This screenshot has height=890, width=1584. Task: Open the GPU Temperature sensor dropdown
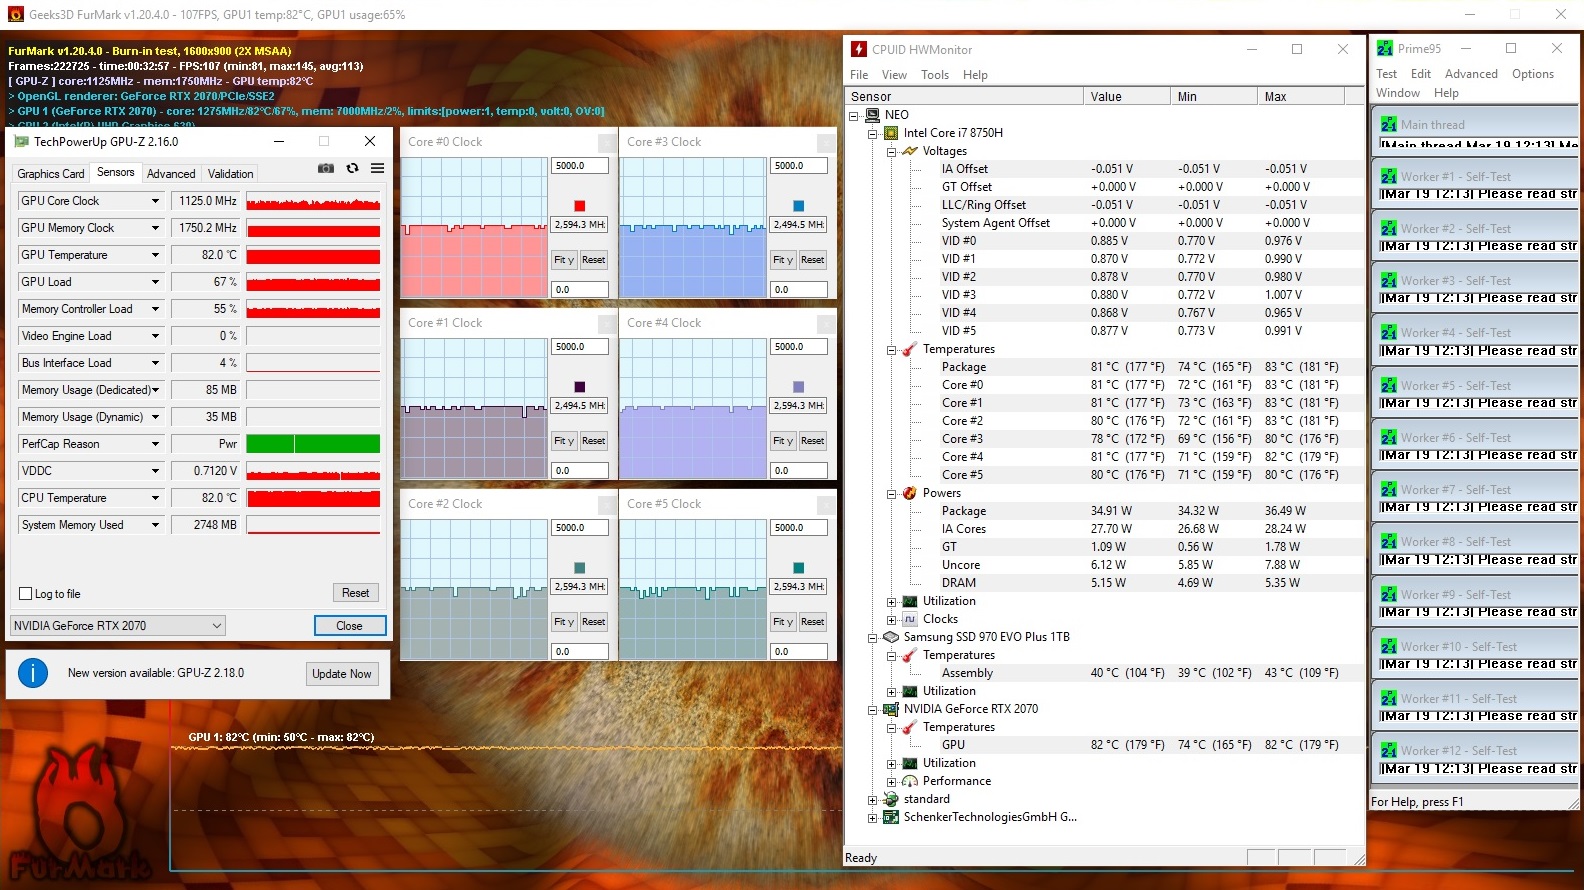pos(155,255)
